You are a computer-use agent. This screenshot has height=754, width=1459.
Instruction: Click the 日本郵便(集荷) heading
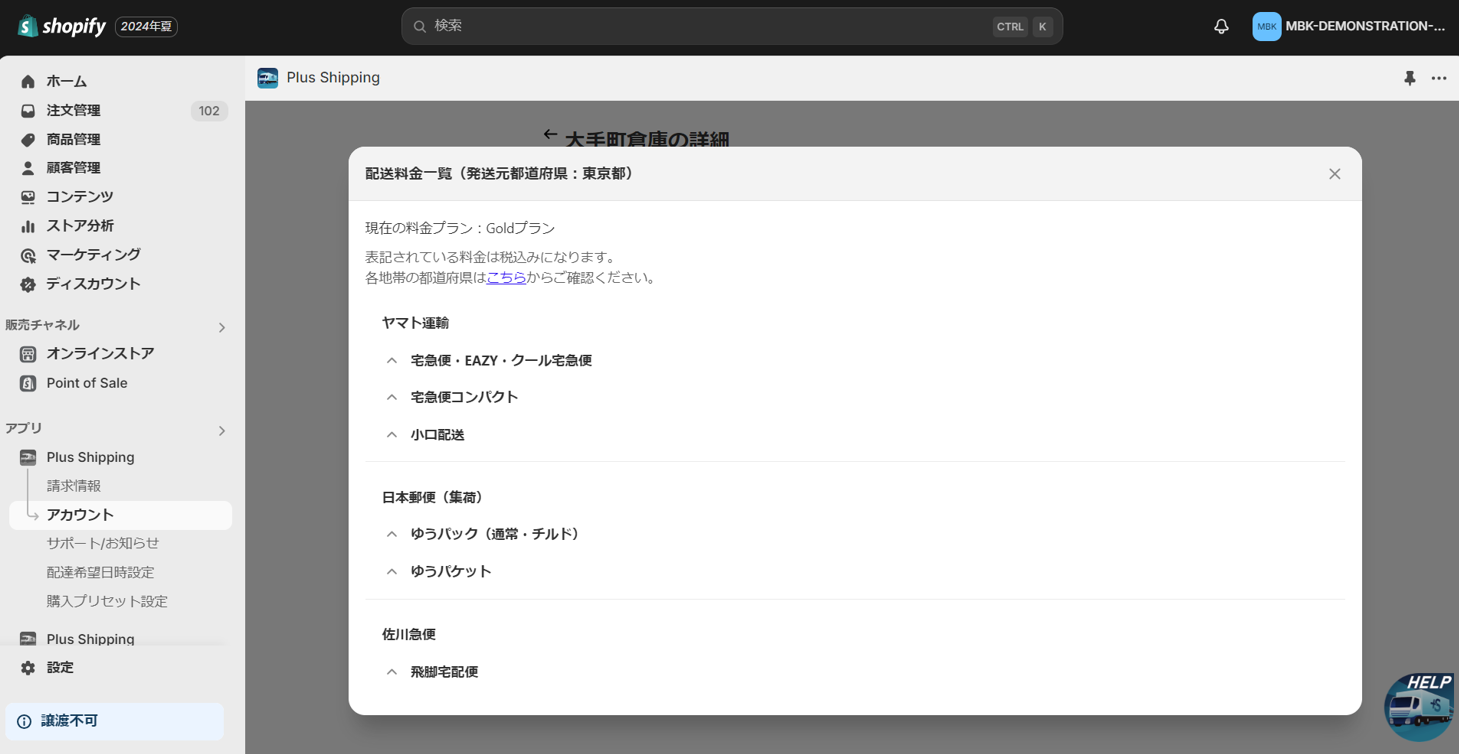432,497
